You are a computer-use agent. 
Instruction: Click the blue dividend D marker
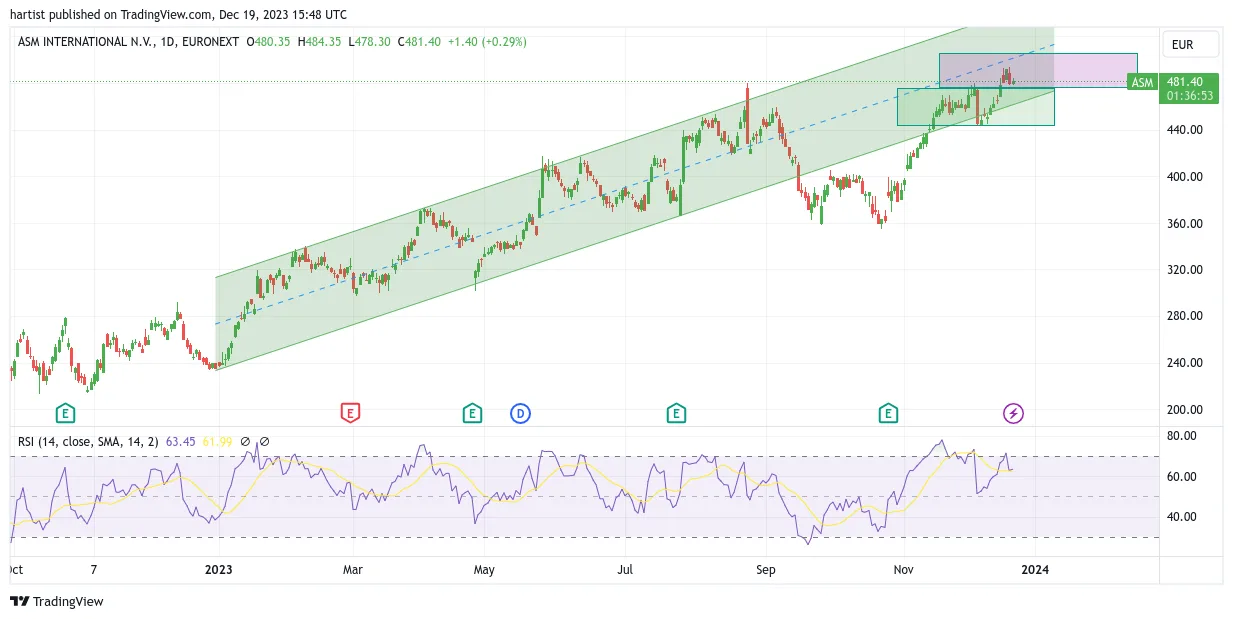[520, 413]
